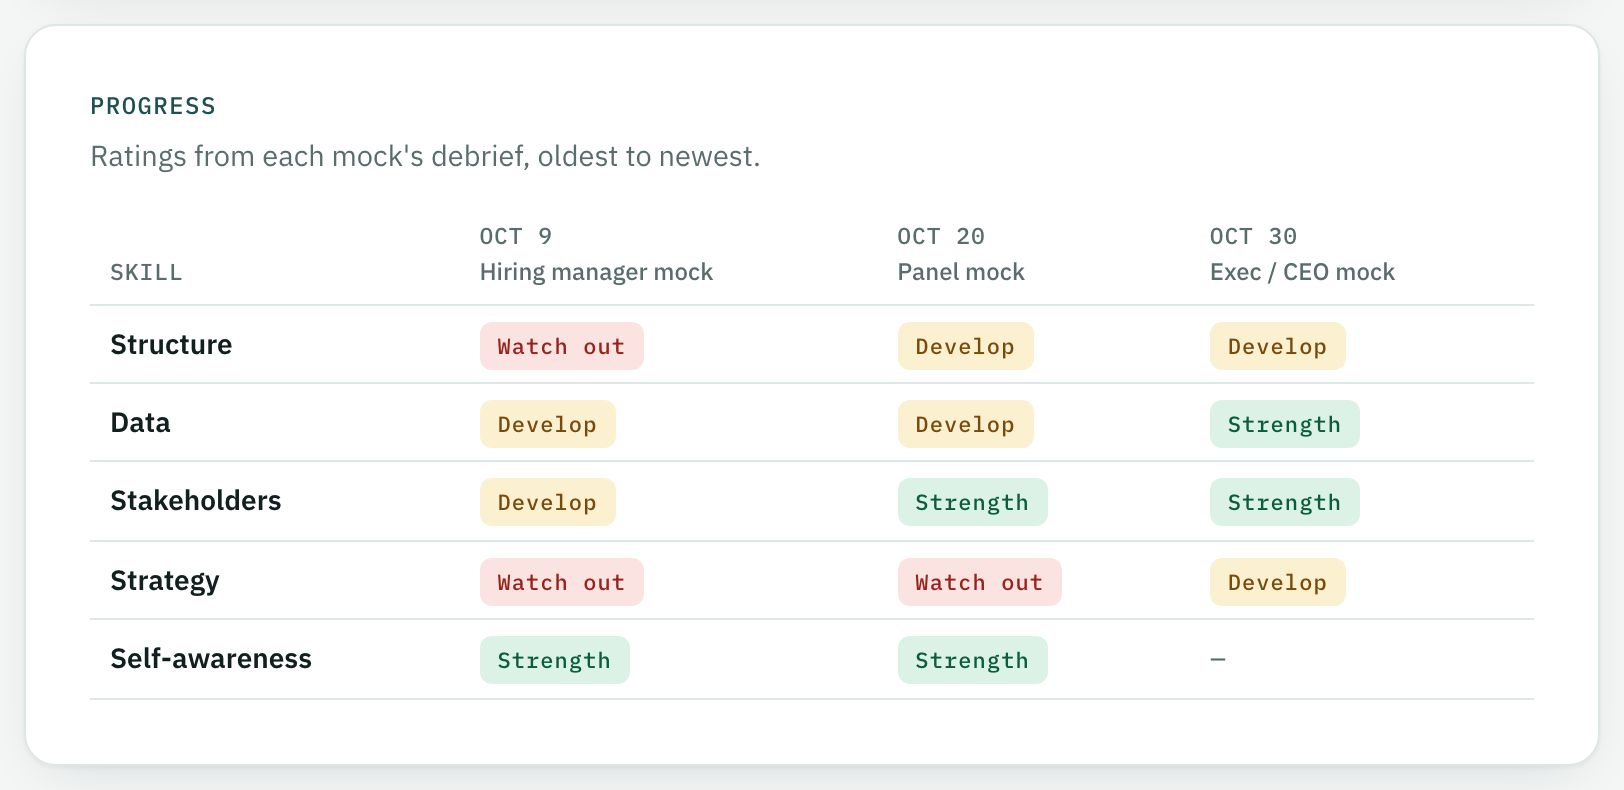Click Data's Strength badge for Oct 30

click(1285, 424)
